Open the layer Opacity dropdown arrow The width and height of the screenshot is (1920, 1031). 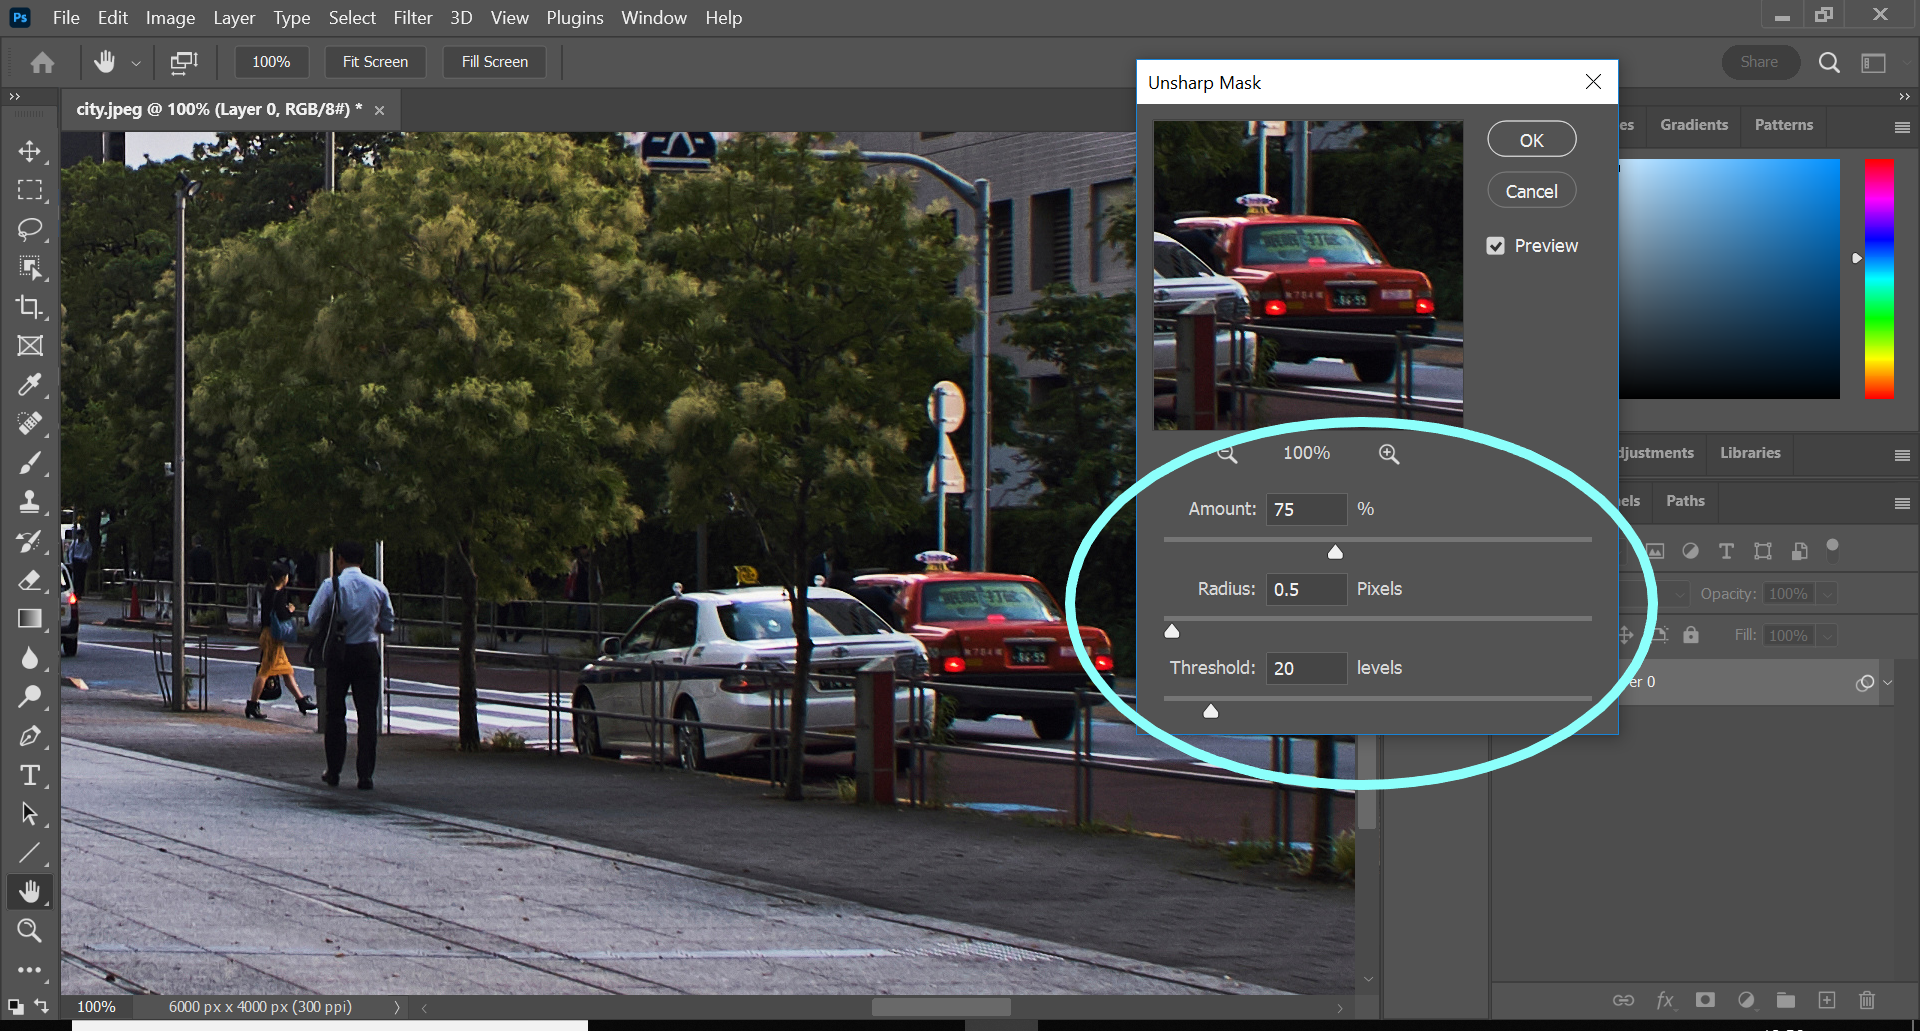tap(1827, 594)
